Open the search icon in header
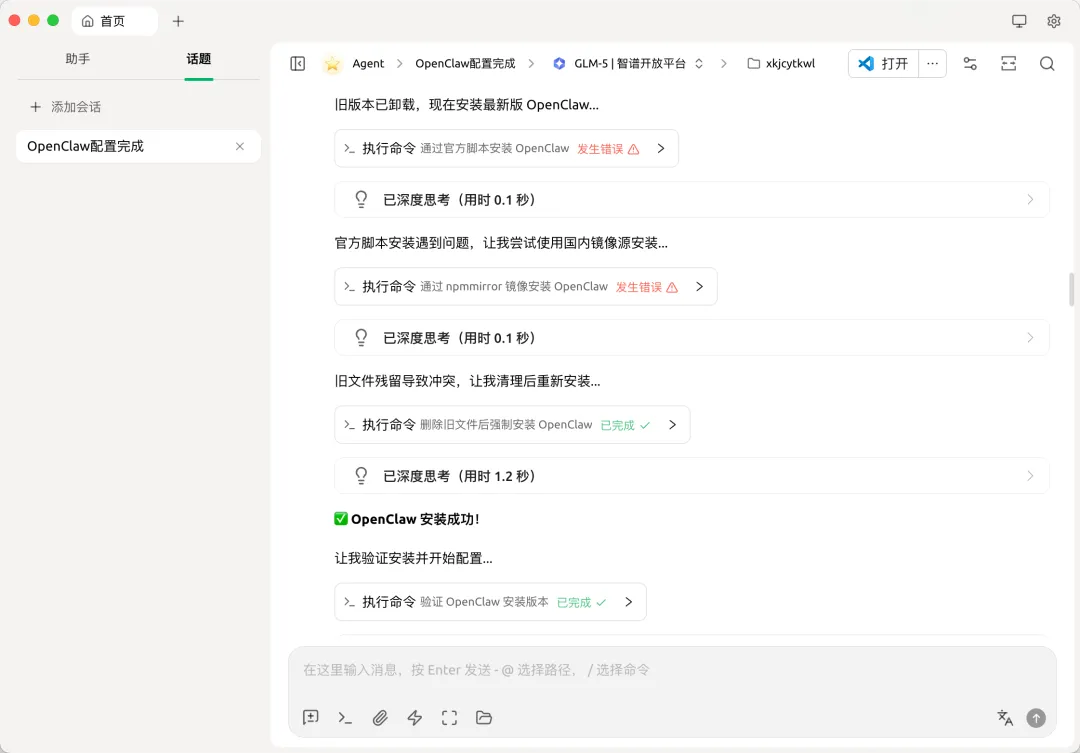 point(1047,63)
